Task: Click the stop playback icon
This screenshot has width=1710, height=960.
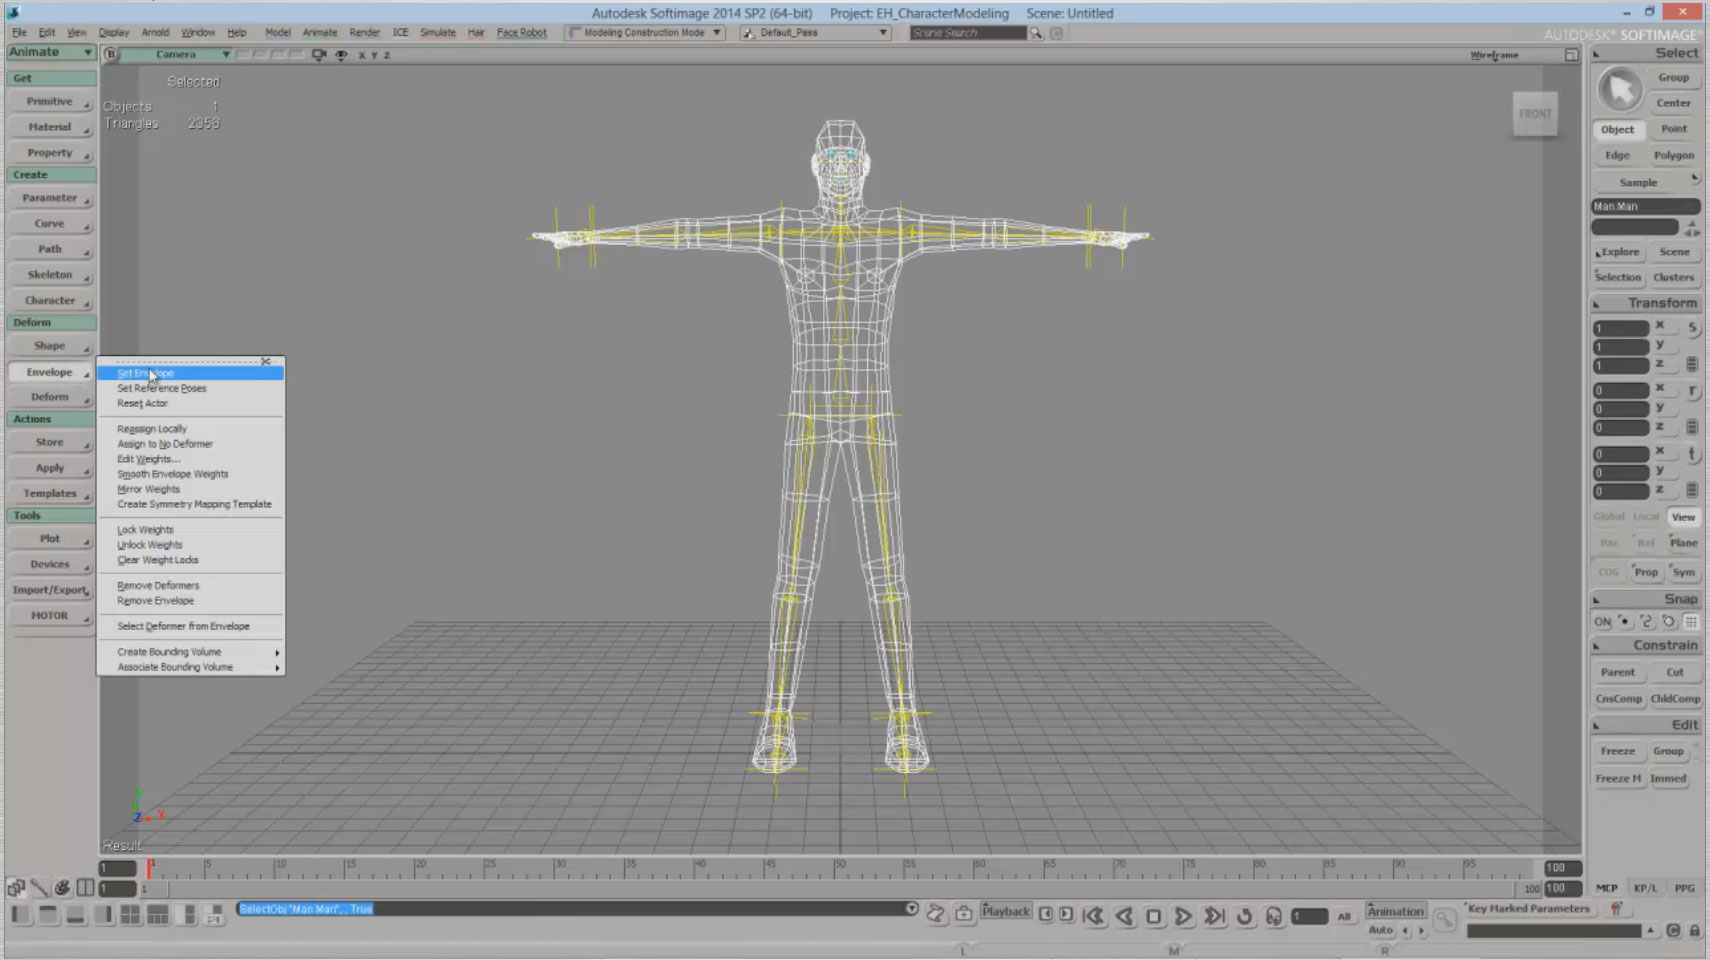Action: click(1153, 916)
